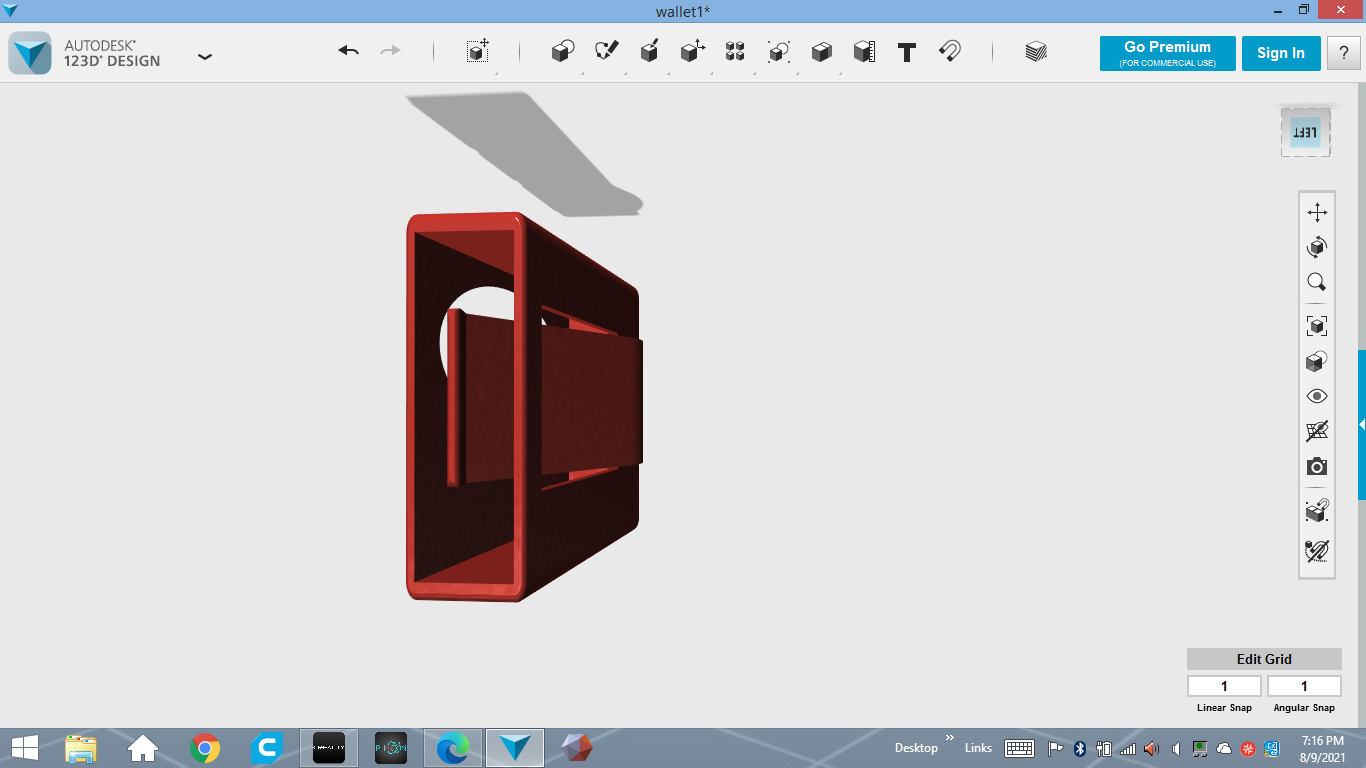This screenshot has width=1366, height=768.
Task: Expand the Autodesk 123D Design application menu
Action: 205,57
